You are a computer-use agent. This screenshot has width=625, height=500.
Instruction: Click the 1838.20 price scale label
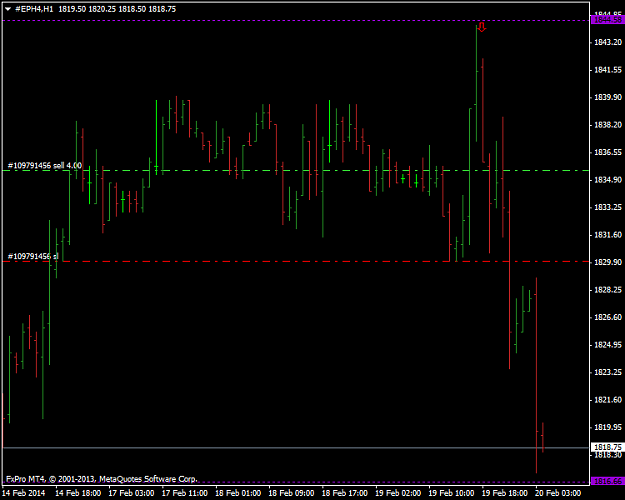[x=608, y=125]
